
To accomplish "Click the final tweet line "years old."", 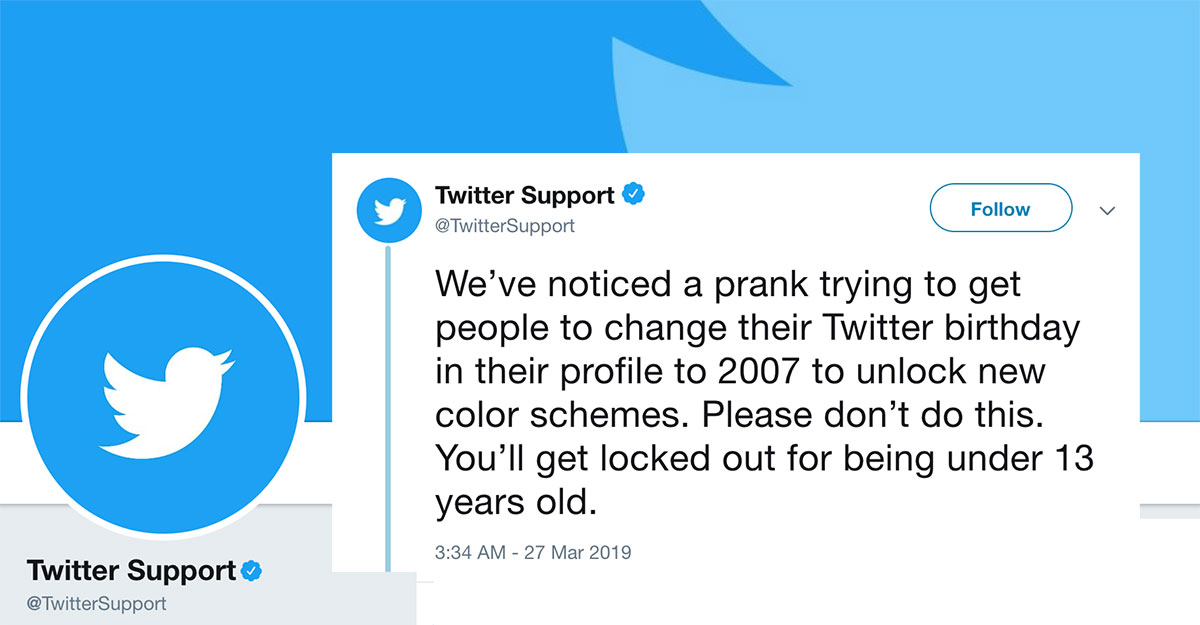I will (516, 503).
